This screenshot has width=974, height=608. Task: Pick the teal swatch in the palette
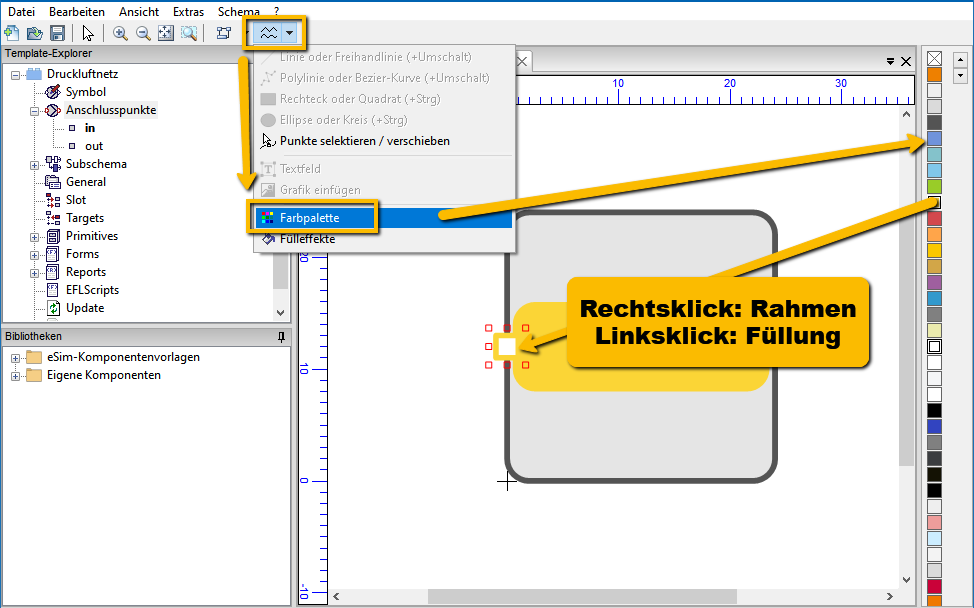tap(934, 154)
